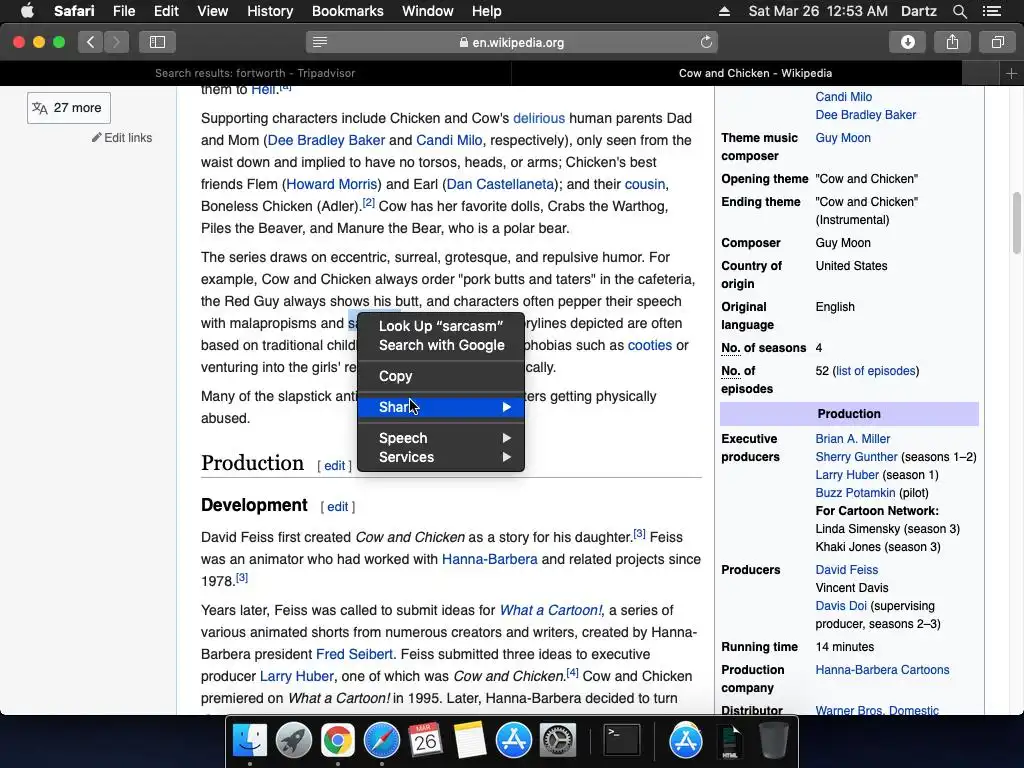1024x768 pixels.
Task: Switch to the Tripadvisor search results tab
Action: click(x=255, y=73)
